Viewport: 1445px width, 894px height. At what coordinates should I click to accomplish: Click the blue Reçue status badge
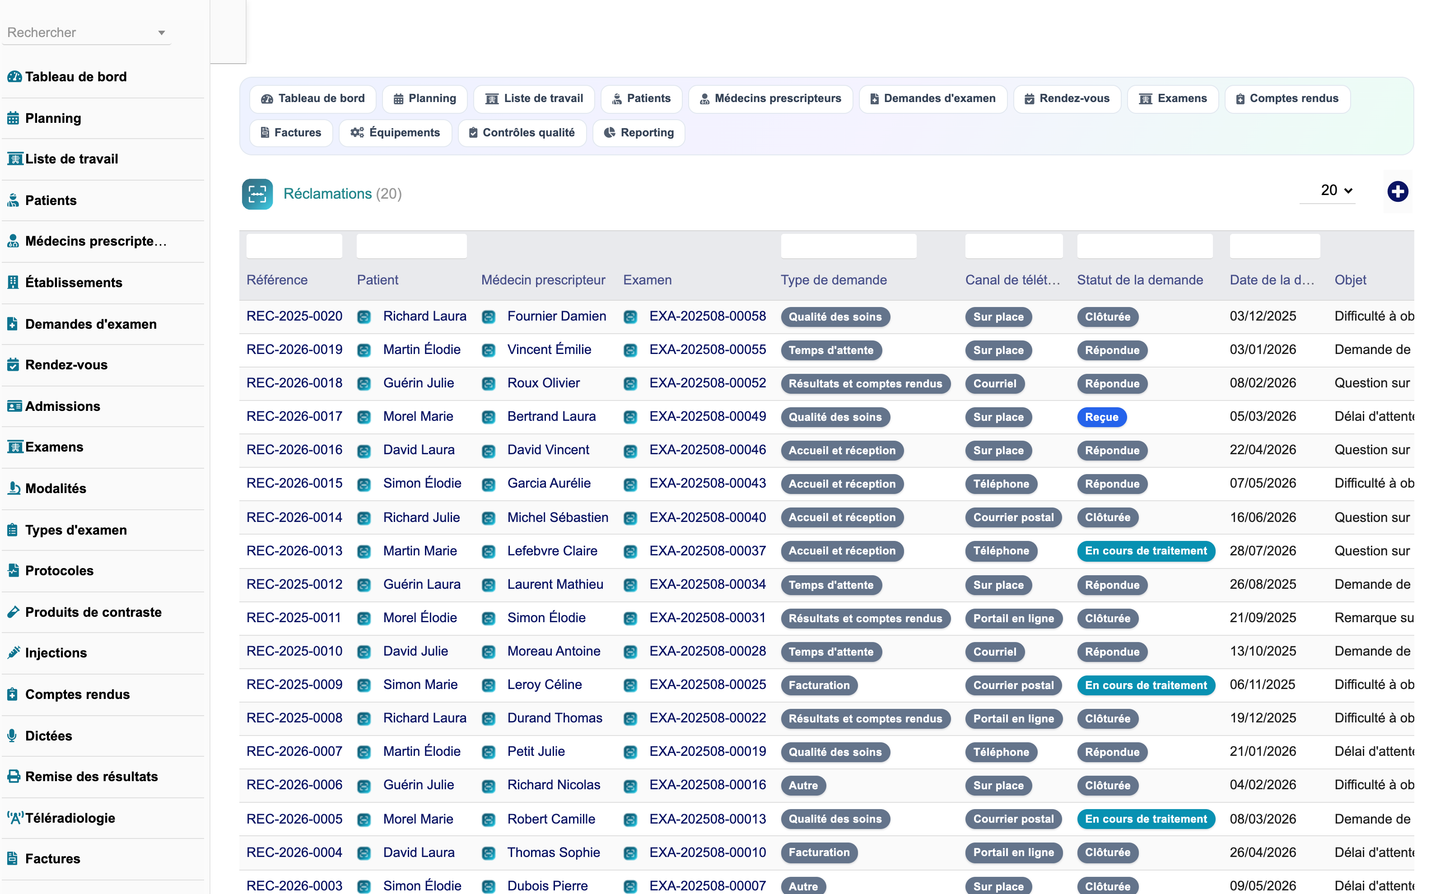[x=1102, y=418]
